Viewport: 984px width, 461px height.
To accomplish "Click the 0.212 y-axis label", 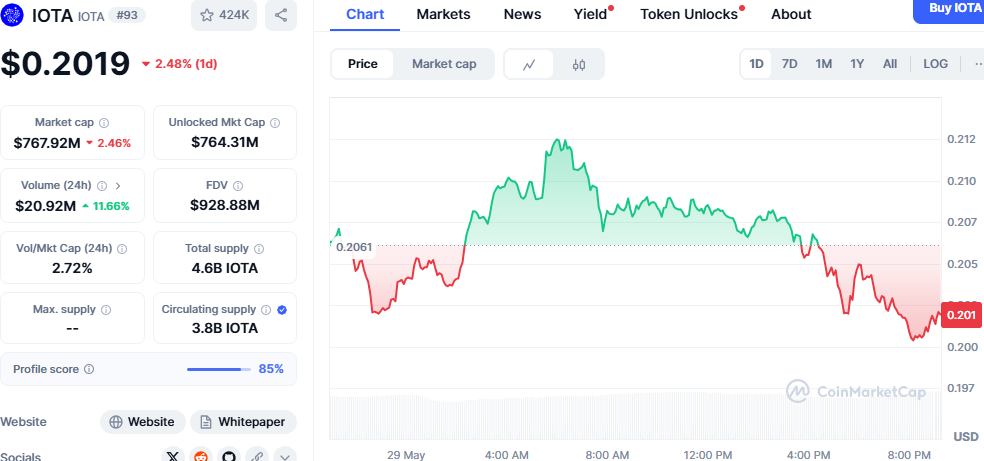I will (x=961, y=139).
